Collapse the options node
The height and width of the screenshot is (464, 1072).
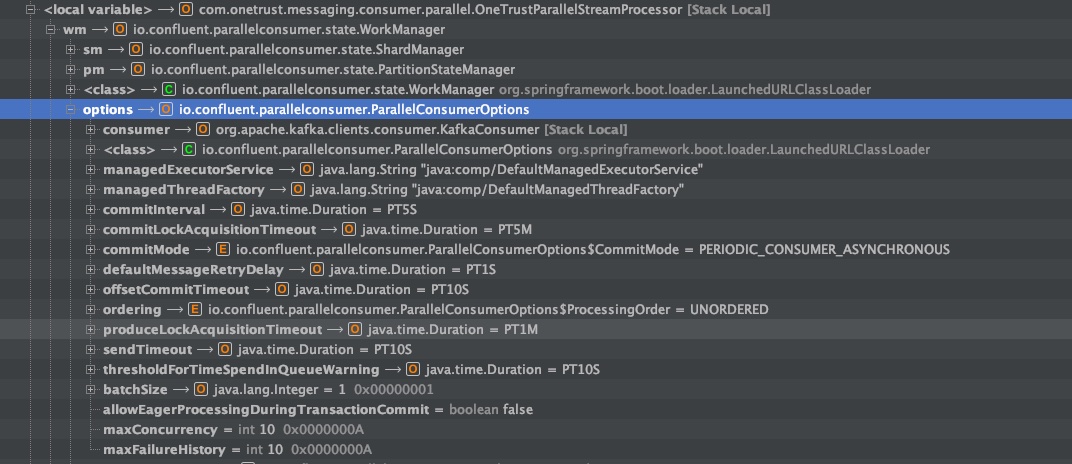pyautogui.click(x=70, y=110)
